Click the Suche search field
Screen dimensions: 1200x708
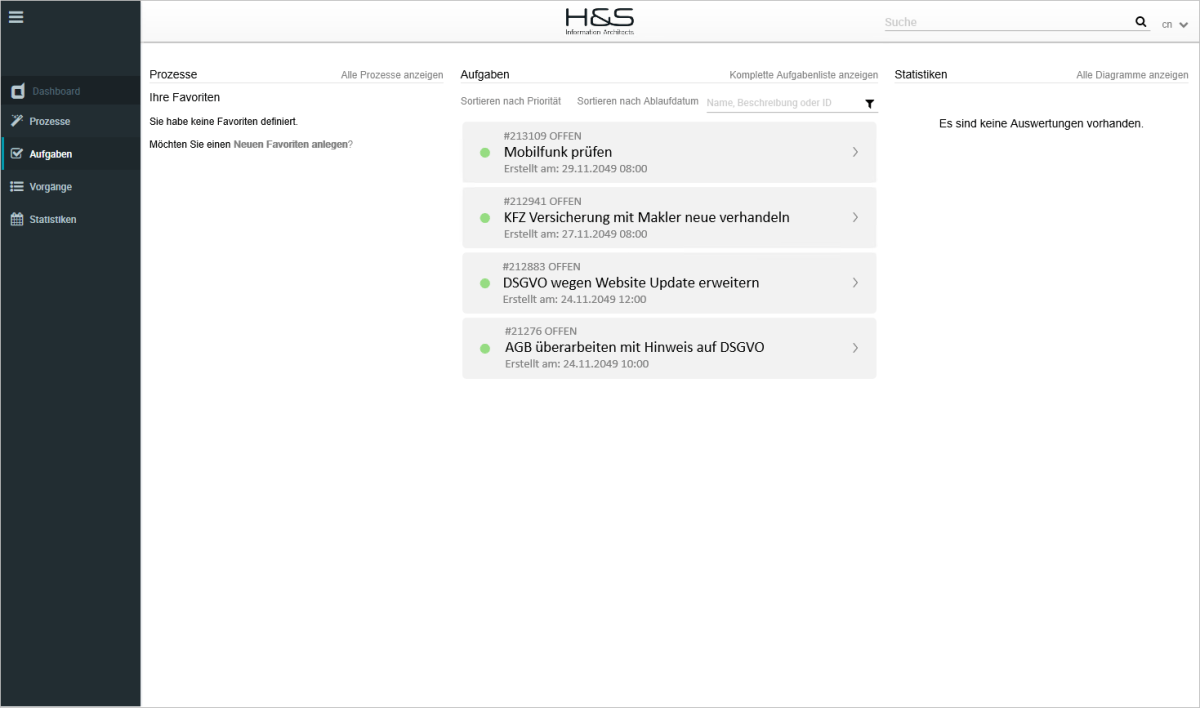[x=1006, y=22]
